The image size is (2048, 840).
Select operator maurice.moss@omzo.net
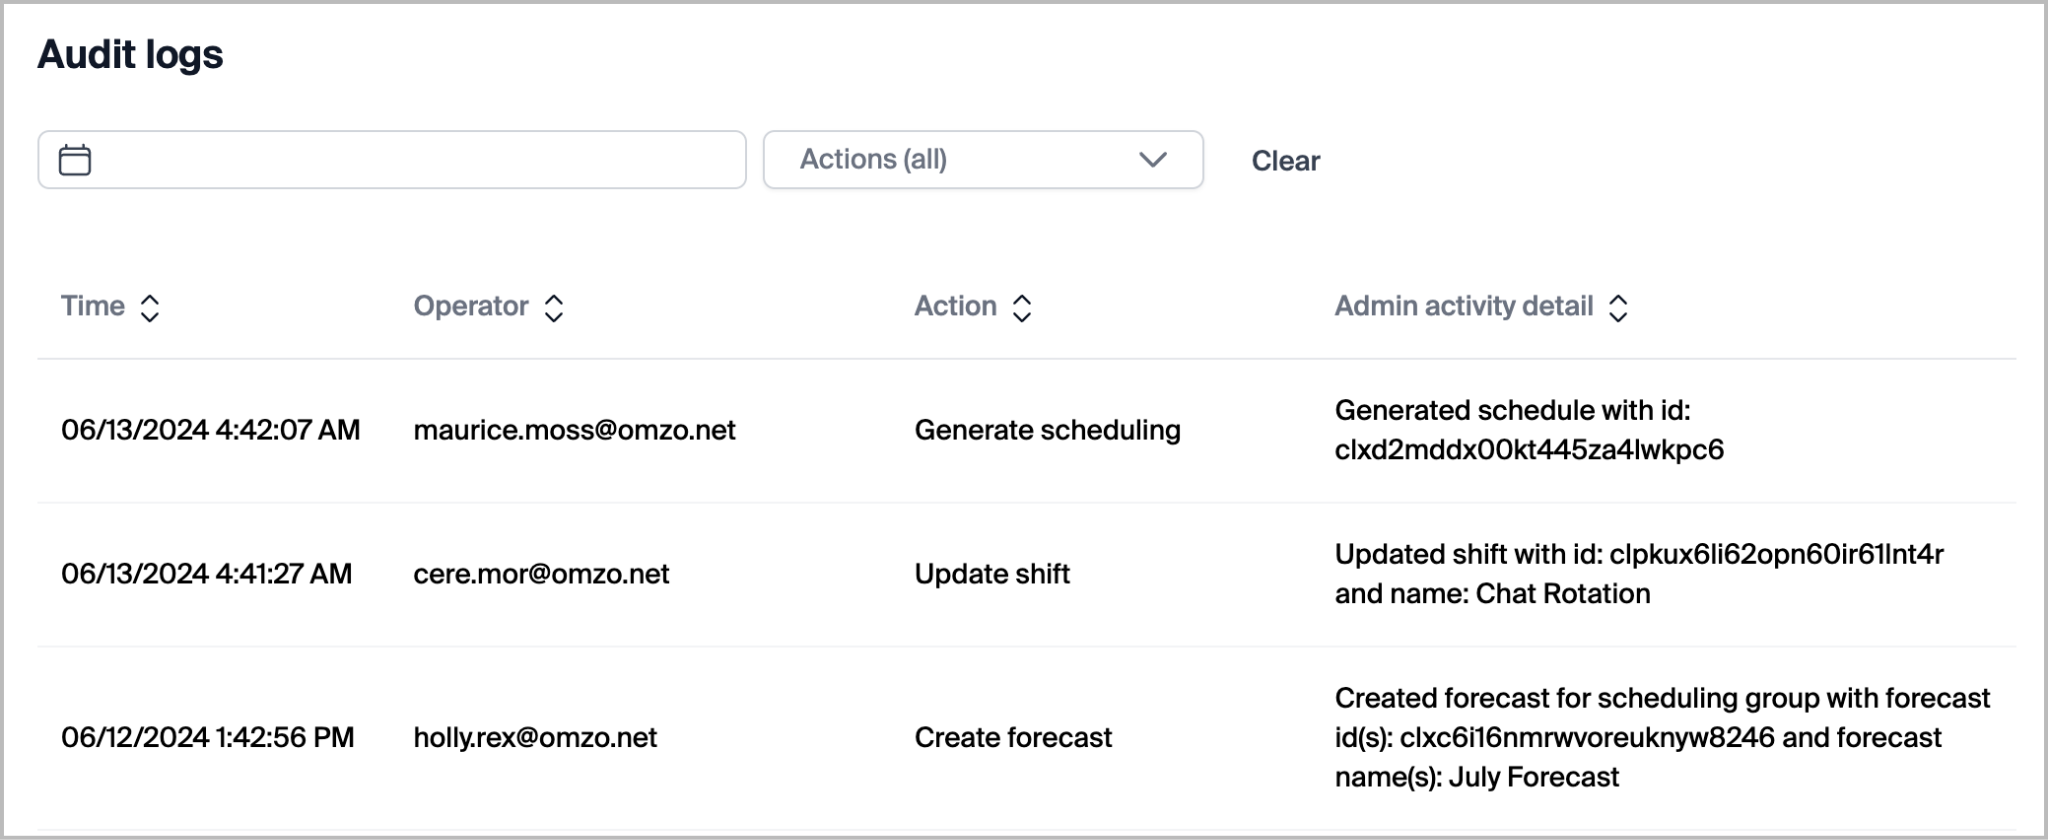point(574,430)
